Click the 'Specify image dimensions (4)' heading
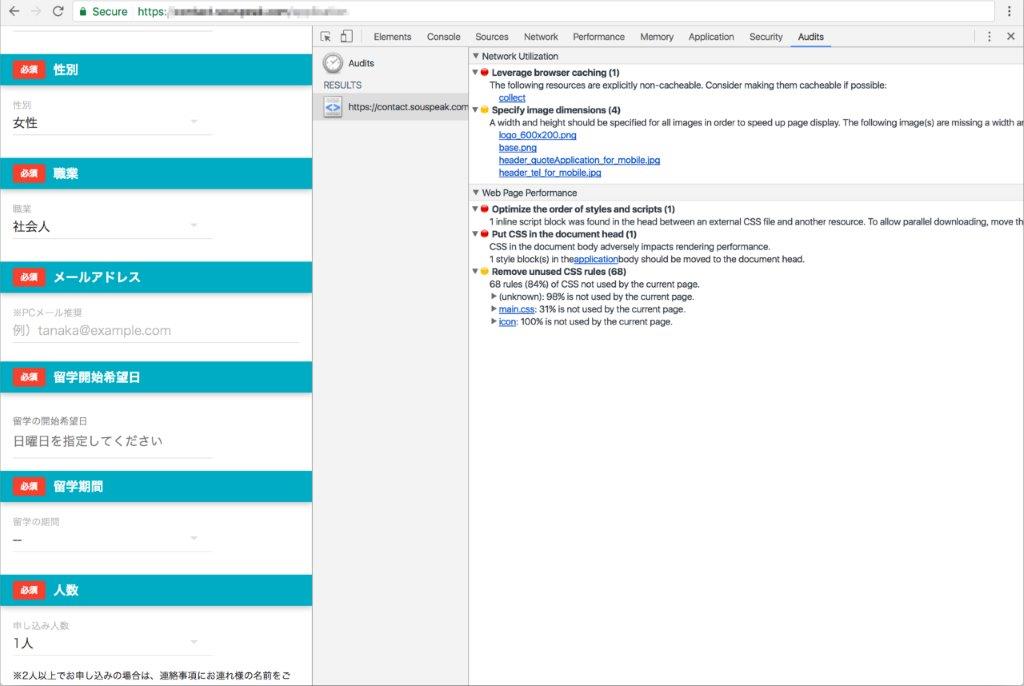 (556, 110)
